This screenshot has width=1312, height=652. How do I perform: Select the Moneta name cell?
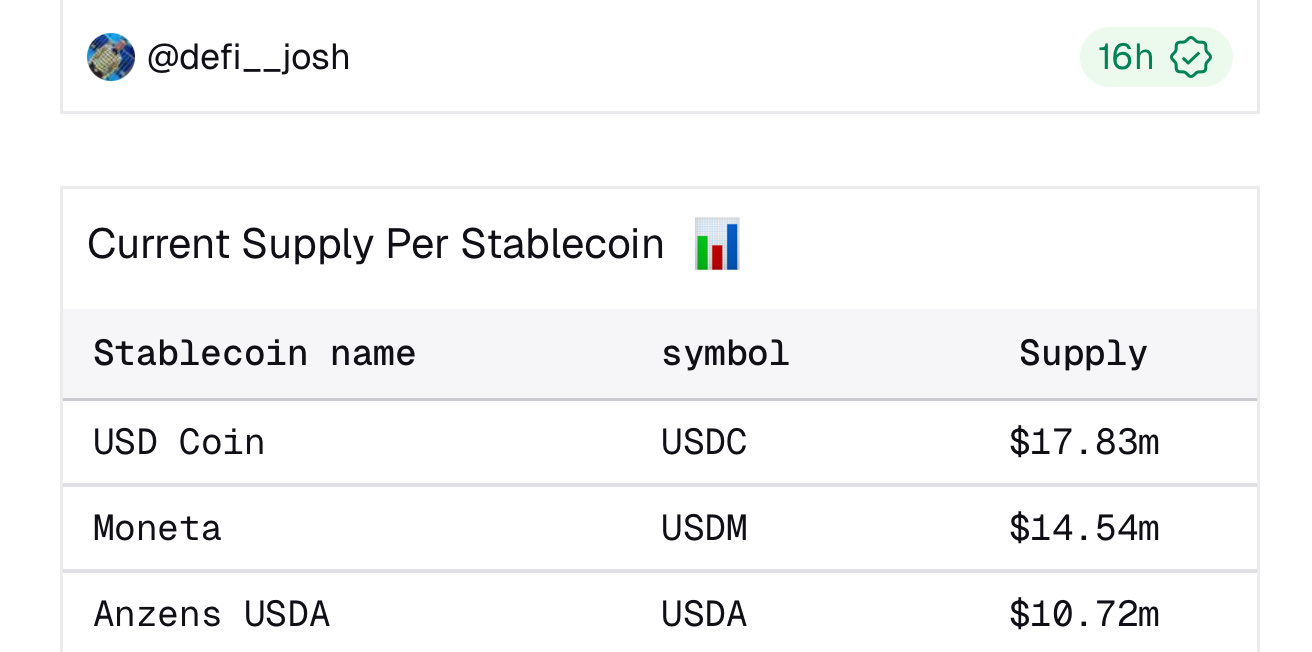(157, 528)
